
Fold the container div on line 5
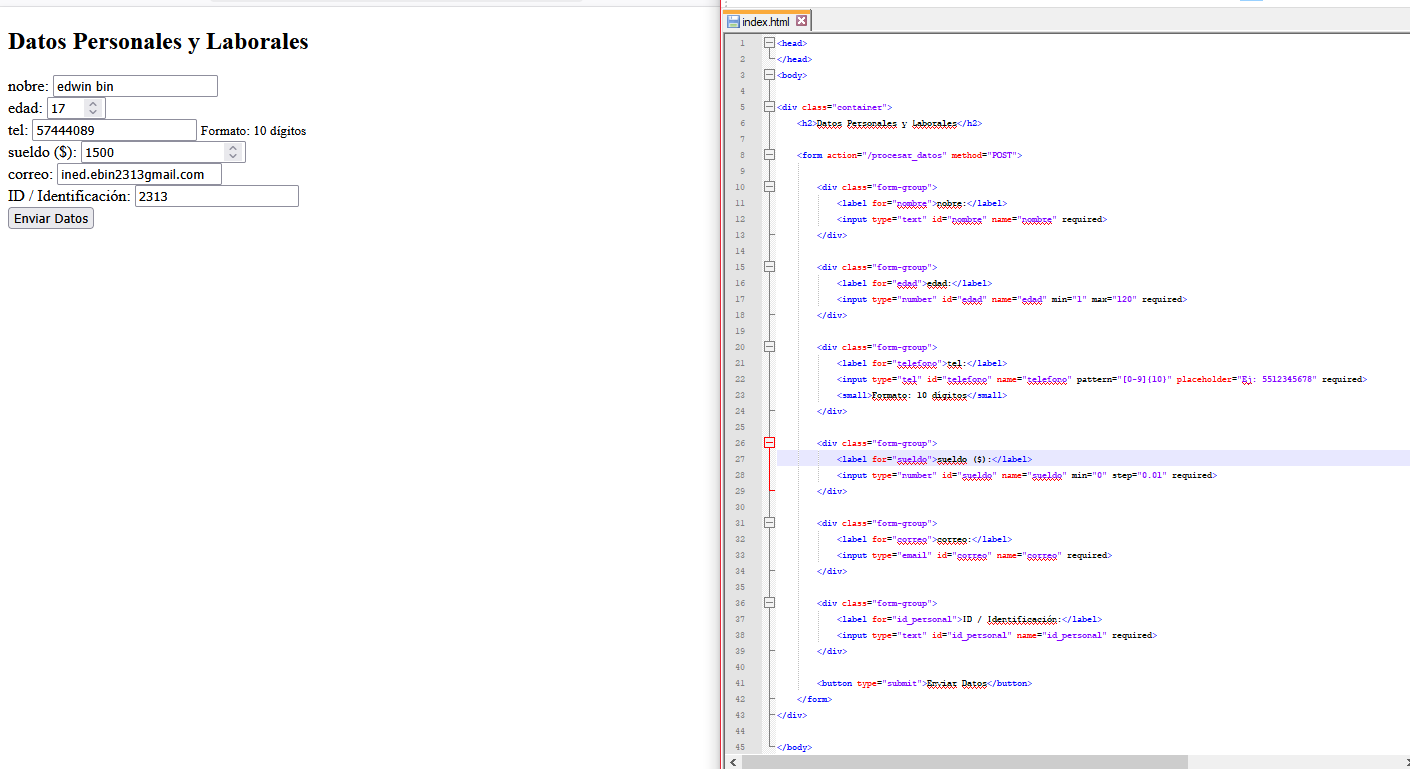[768, 107]
